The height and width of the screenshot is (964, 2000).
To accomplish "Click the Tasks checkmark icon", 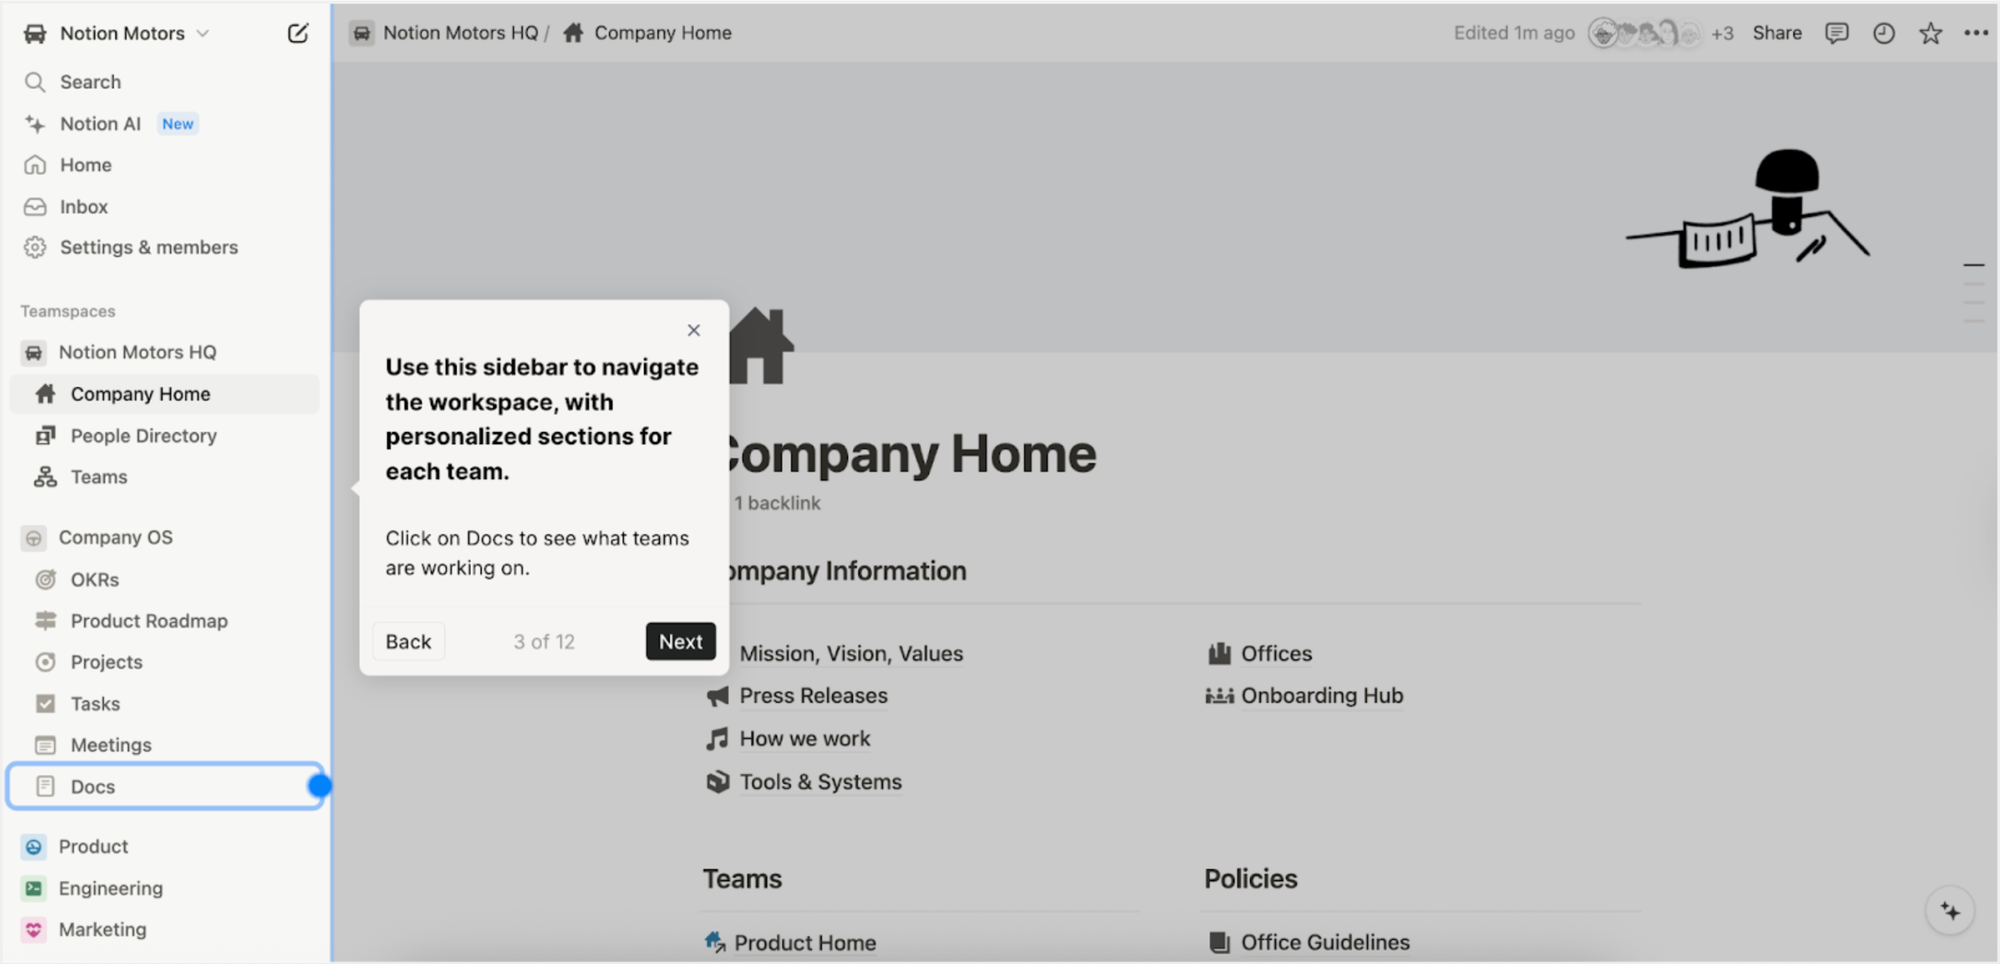I will coord(45,704).
